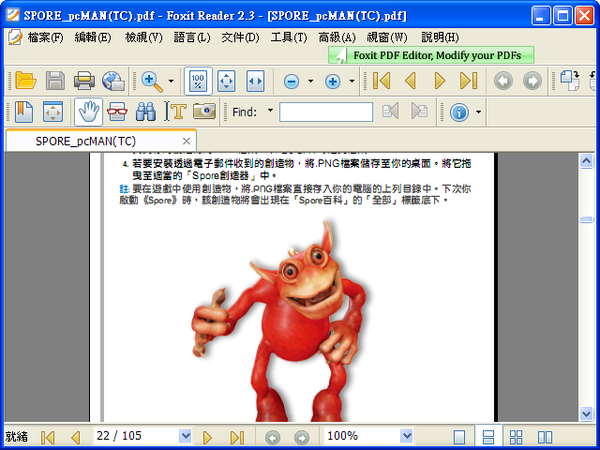Image resolution: width=600 pixels, height=450 pixels.
Task: Open the 編輯(E) menu
Action: point(93,37)
